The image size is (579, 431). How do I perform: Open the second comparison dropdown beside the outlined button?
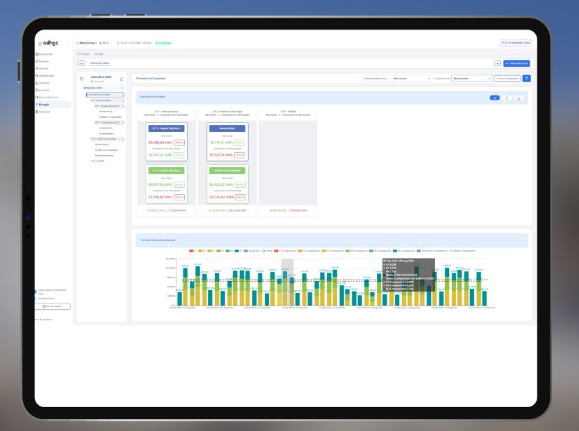click(x=472, y=78)
